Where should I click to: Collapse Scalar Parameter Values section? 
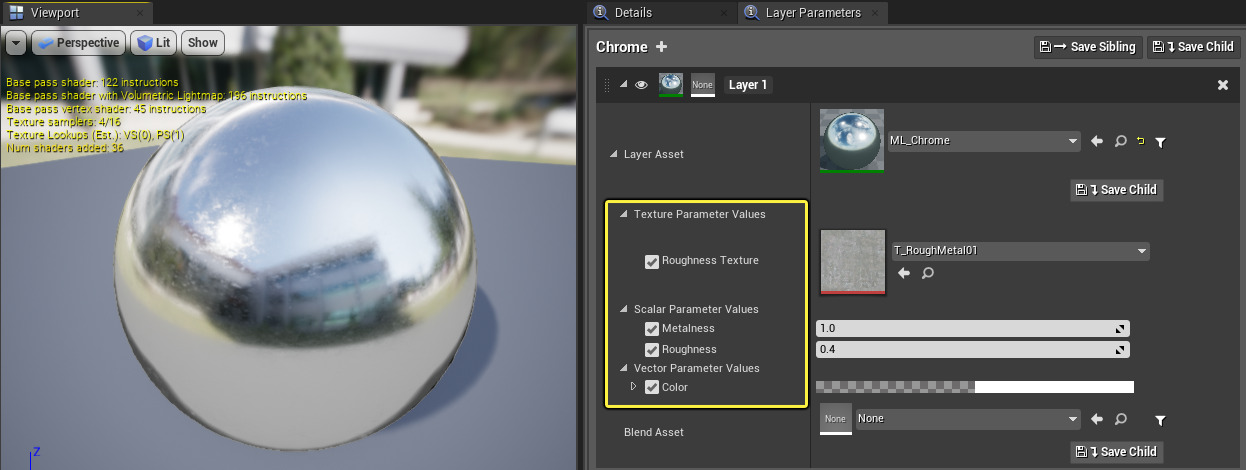click(x=625, y=309)
